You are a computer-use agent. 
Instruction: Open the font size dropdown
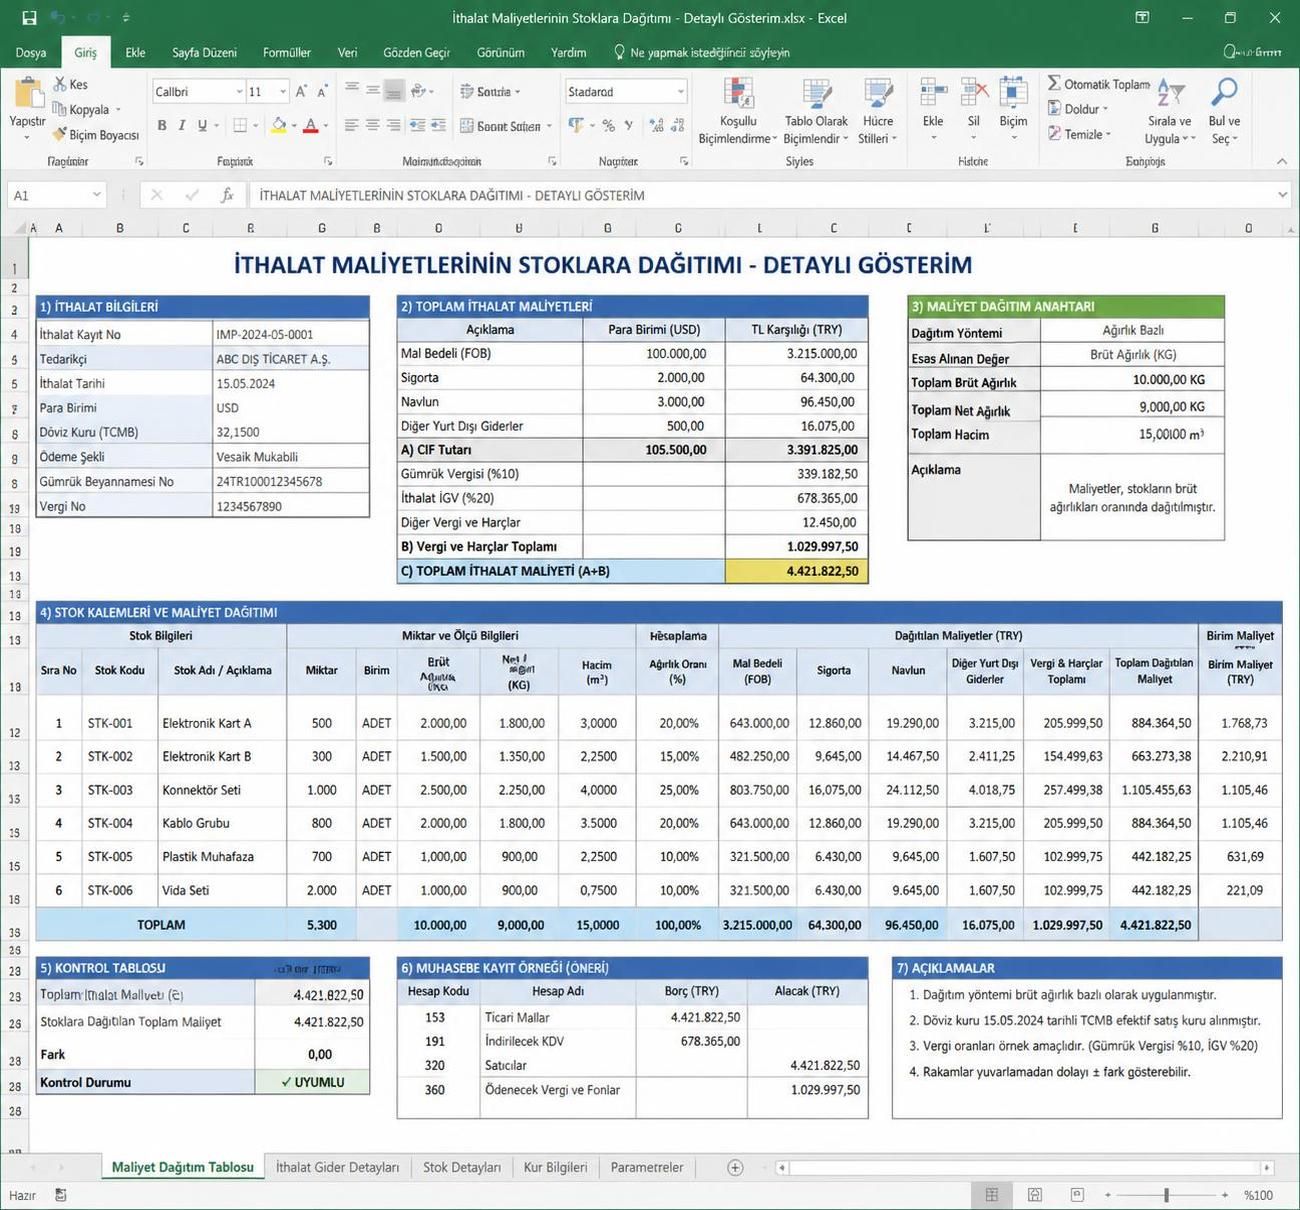coord(283,91)
